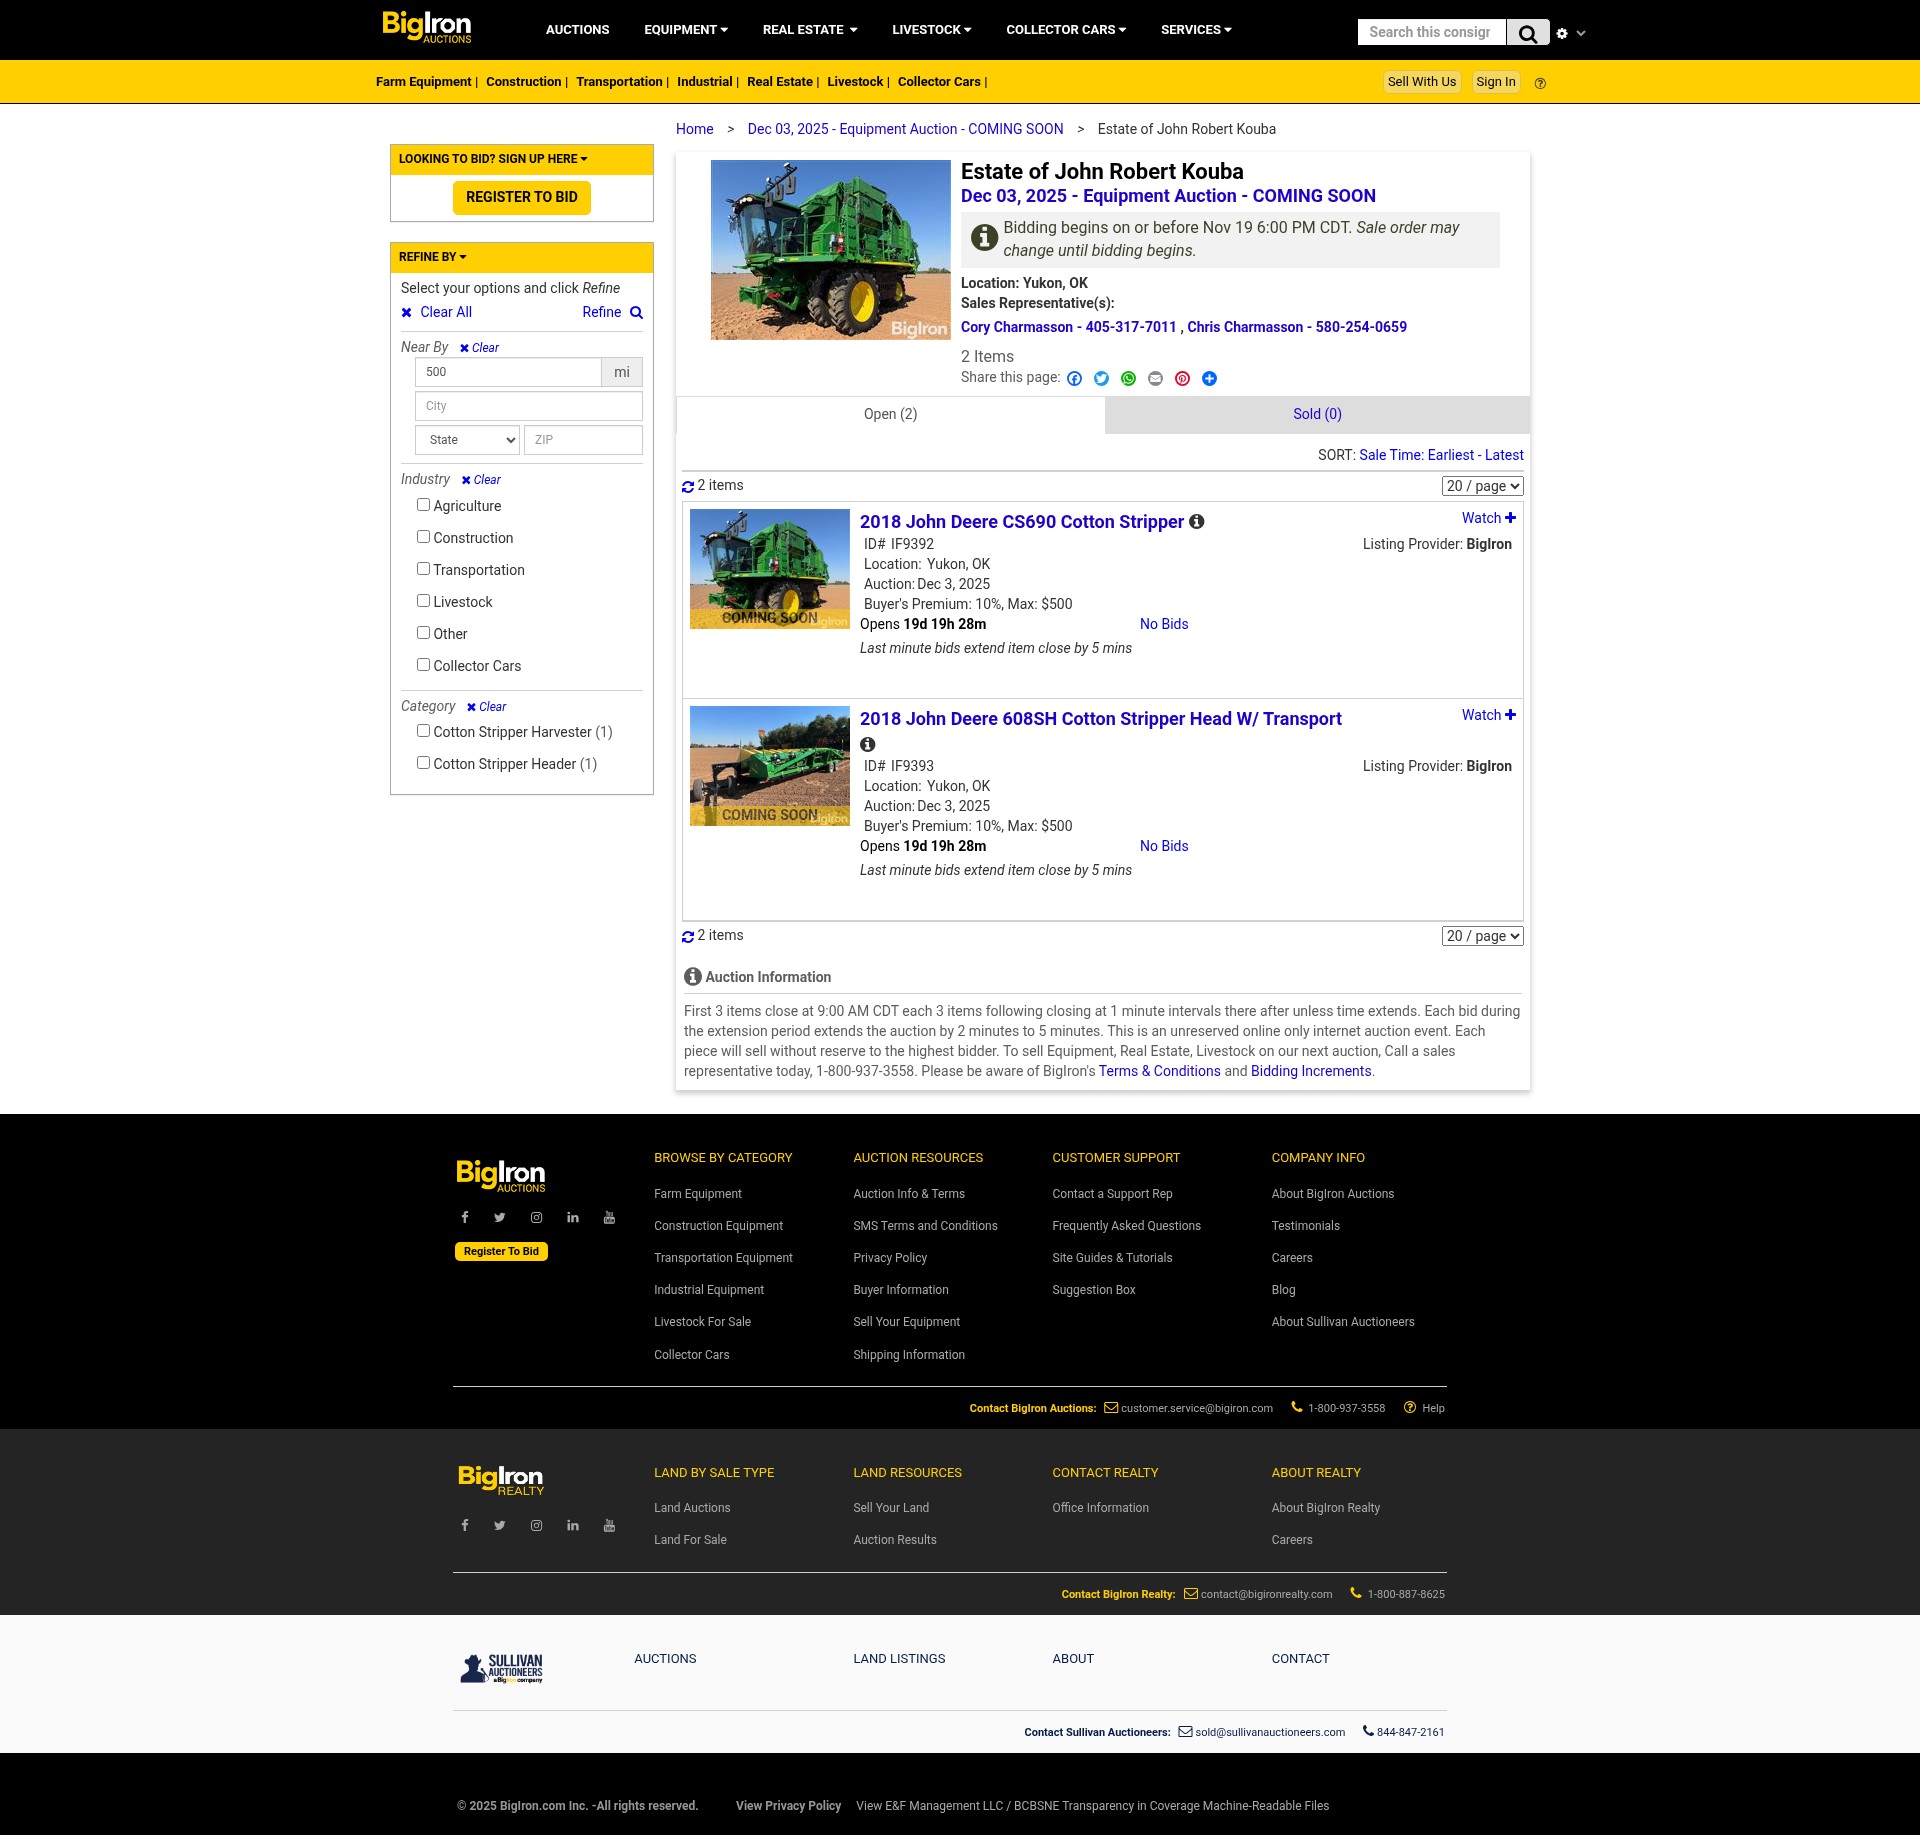Click BigIron Auctions logo in top header
This screenshot has height=1835, width=1920.
click(x=427, y=27)
